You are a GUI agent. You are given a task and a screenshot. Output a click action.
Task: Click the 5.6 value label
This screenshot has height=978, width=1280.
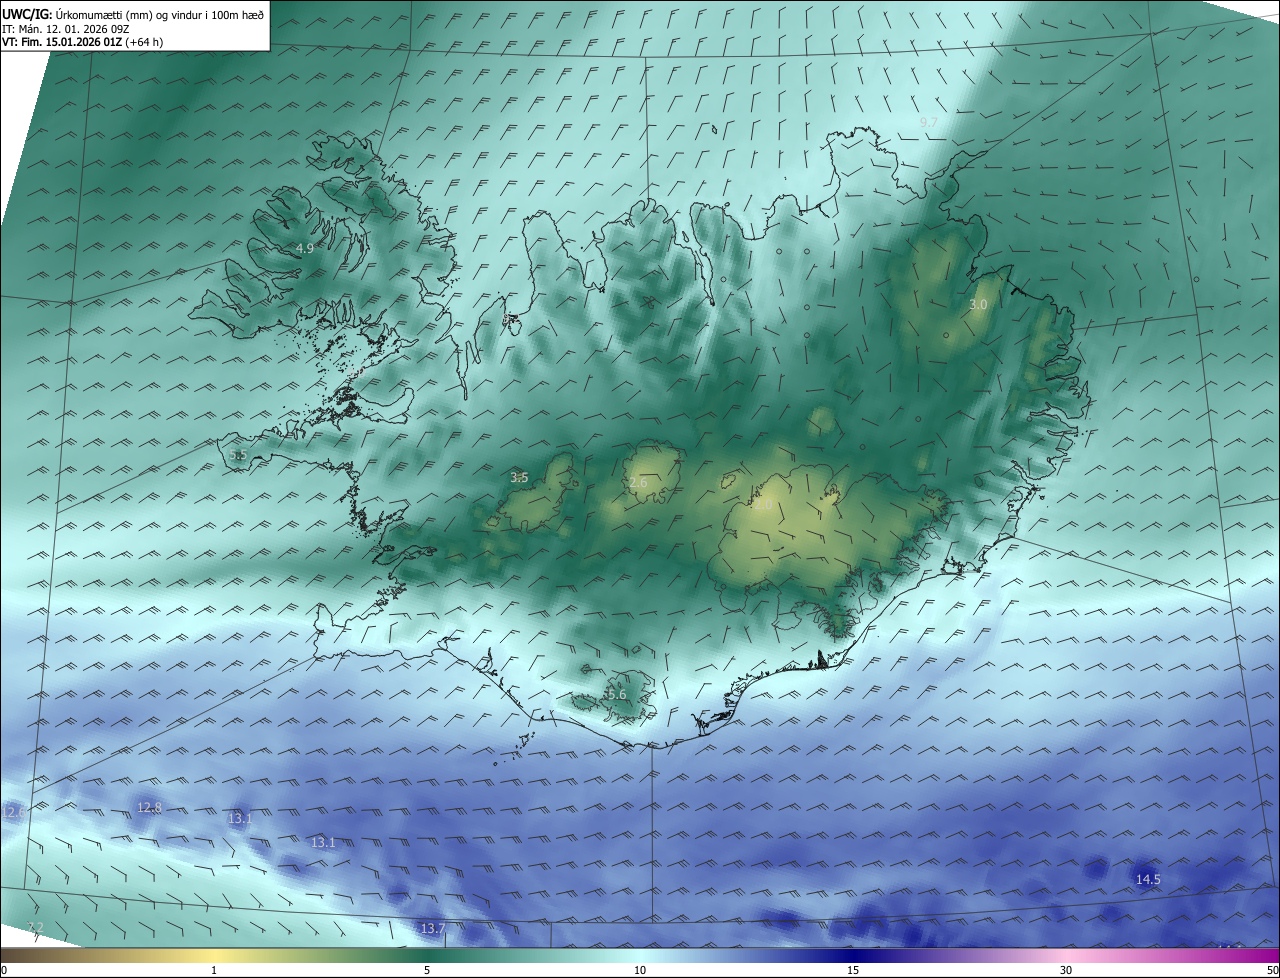[616, 694]
